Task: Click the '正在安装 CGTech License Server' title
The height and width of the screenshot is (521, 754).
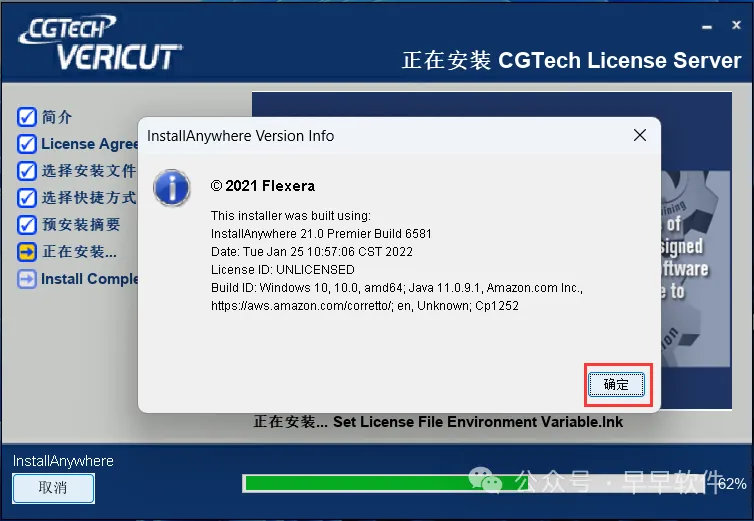Action: tap(571, 61)
